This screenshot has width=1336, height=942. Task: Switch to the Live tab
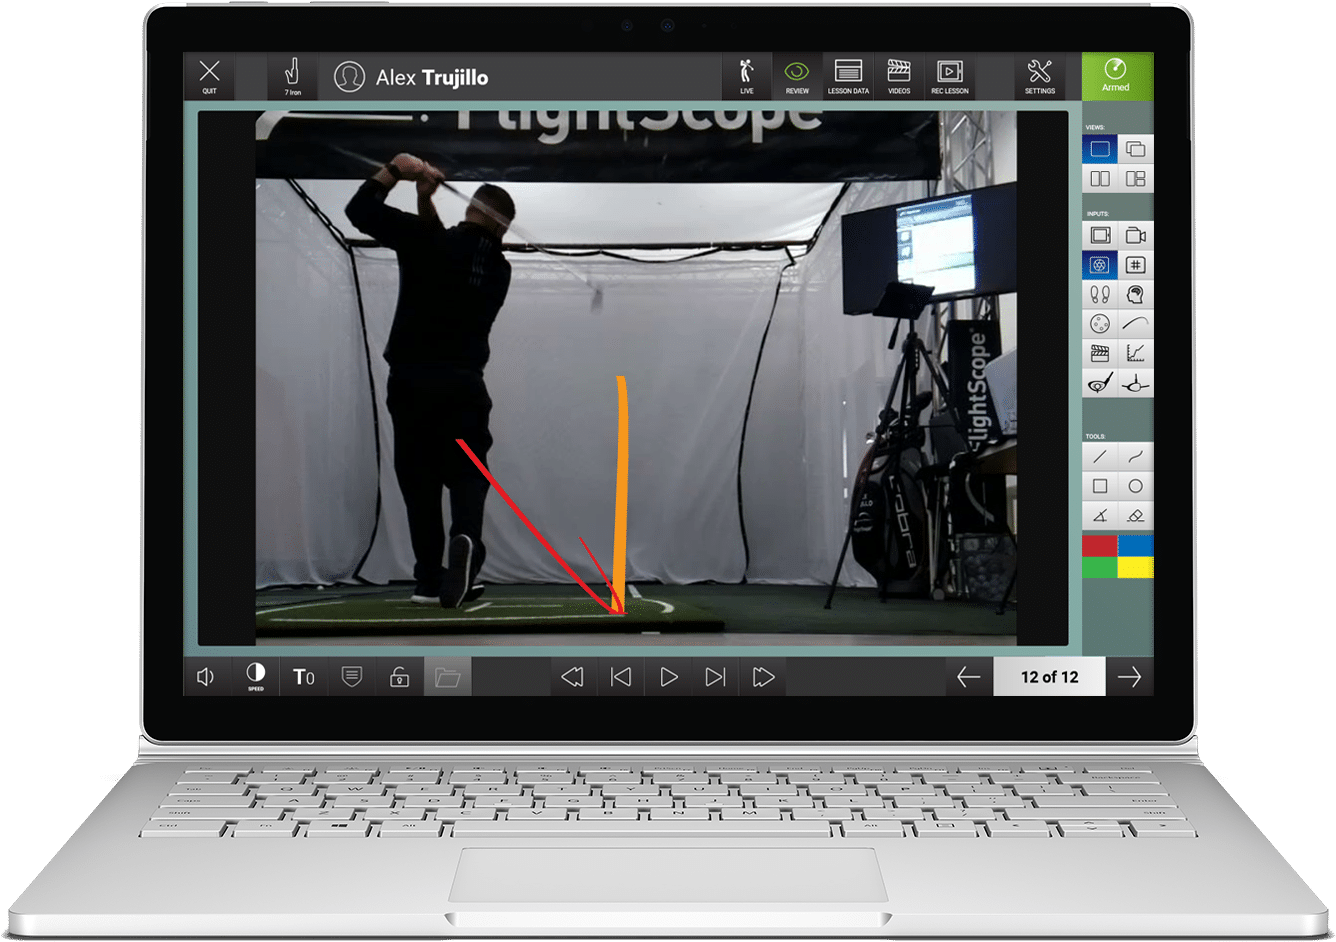click(746, 76)
